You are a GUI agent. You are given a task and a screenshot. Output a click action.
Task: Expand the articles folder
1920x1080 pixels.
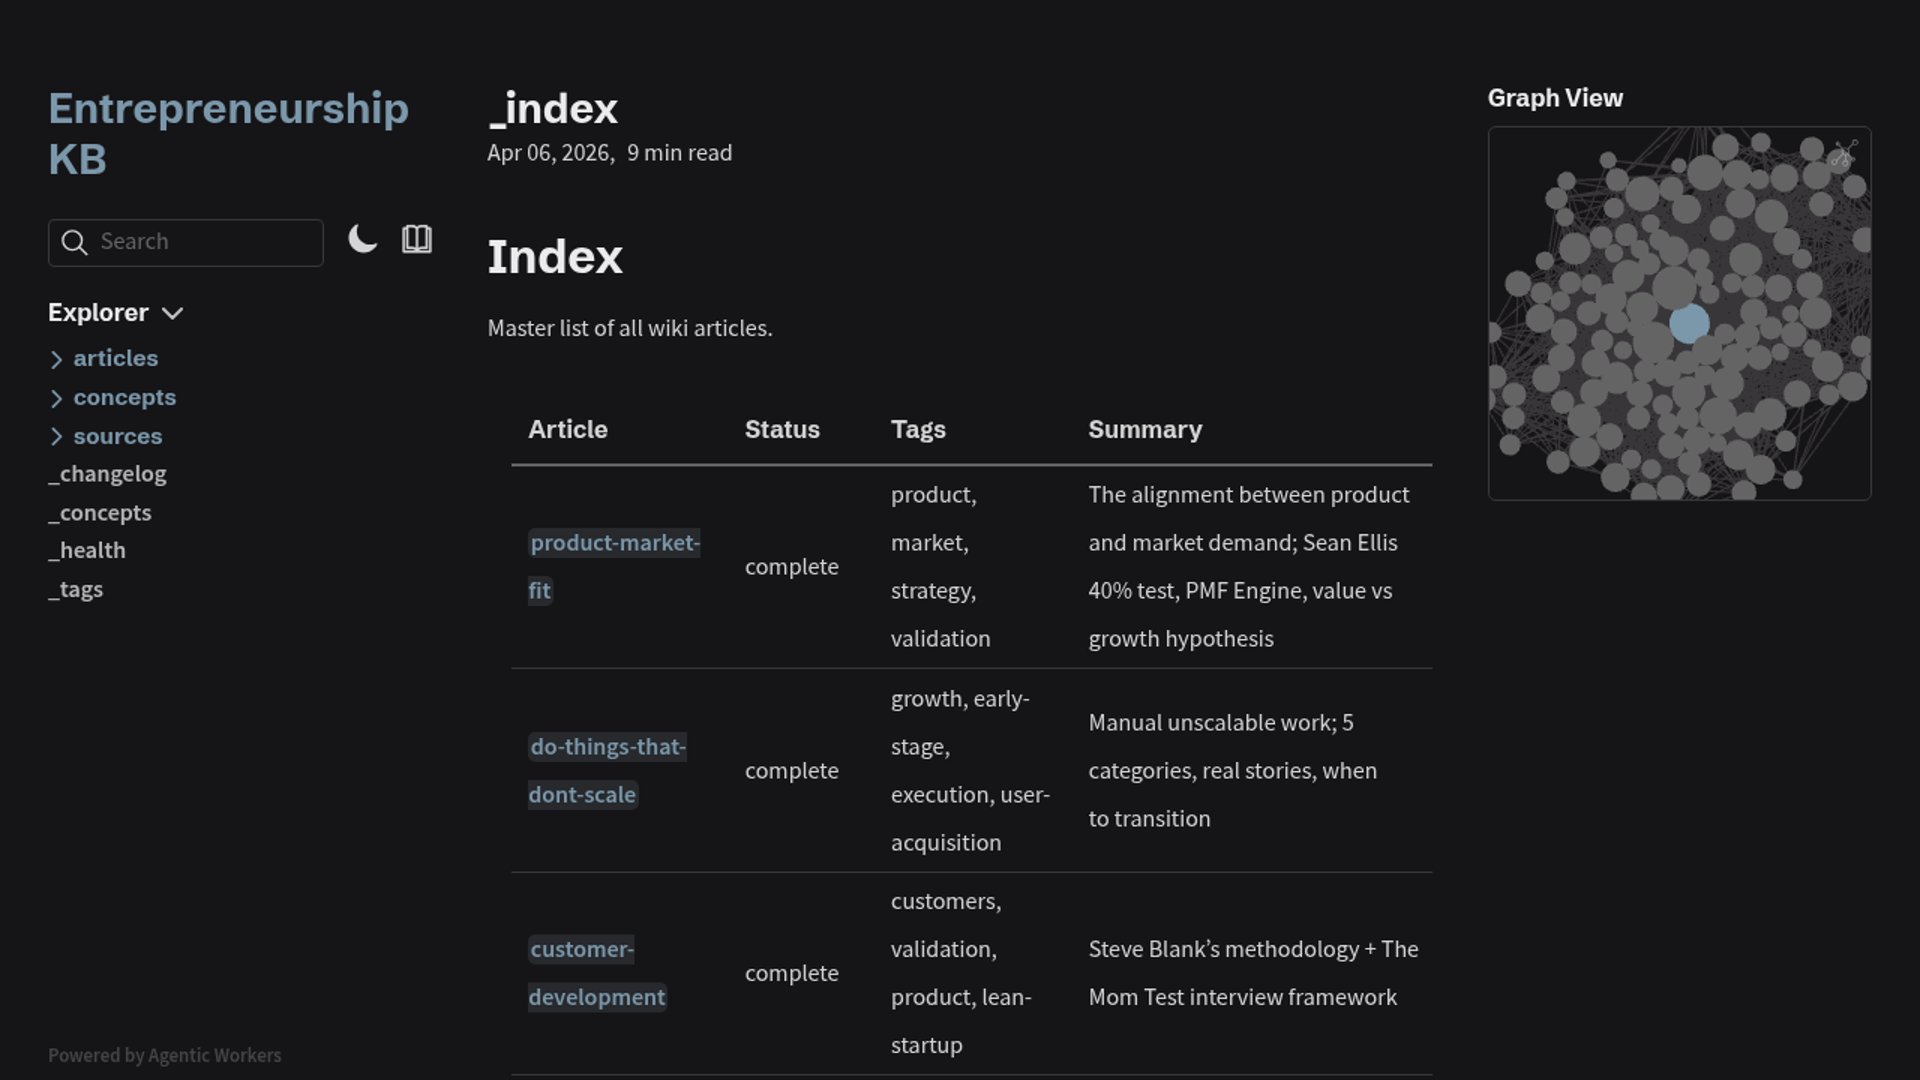click(115, 358)
